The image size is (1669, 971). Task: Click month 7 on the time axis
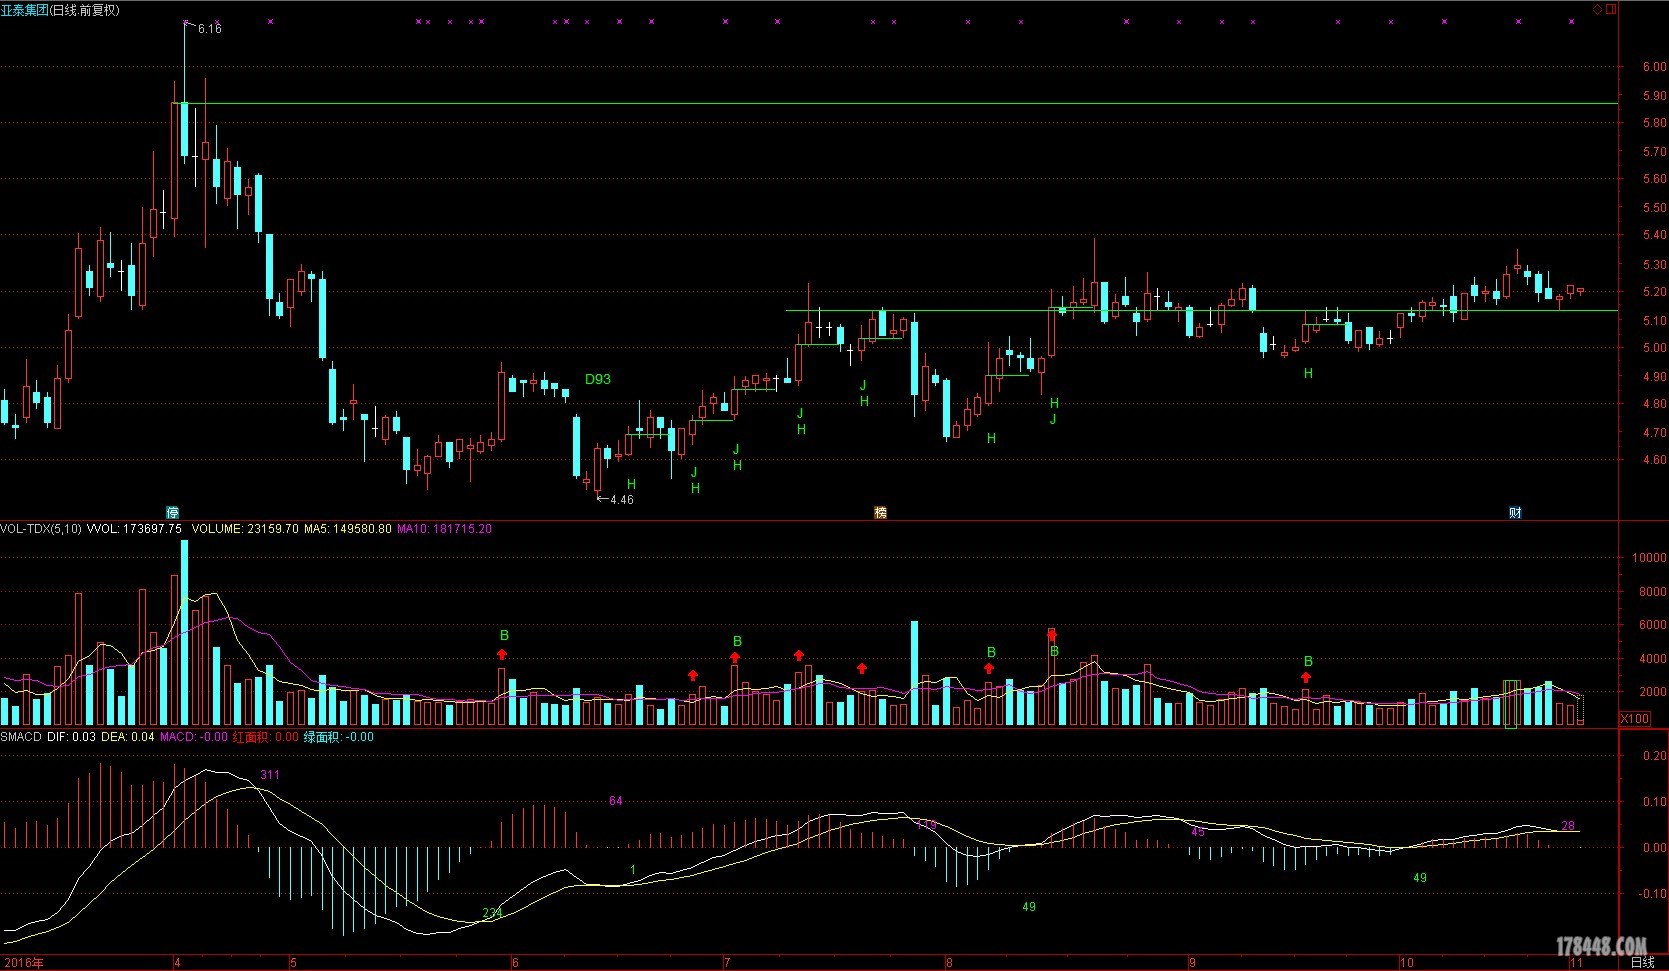[727, 963]
